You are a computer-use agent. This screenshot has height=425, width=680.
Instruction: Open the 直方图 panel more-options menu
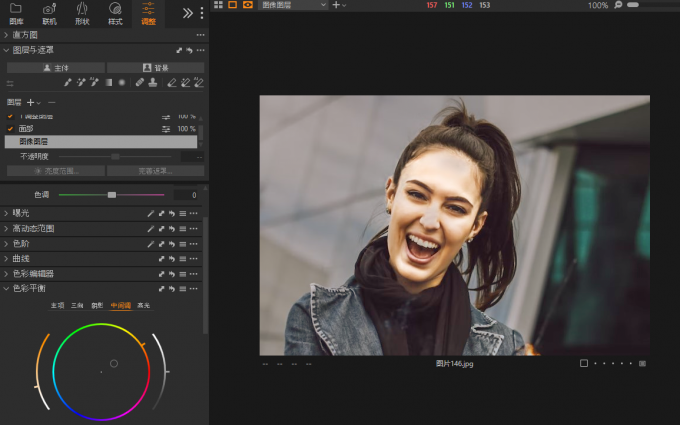point(200,35)
